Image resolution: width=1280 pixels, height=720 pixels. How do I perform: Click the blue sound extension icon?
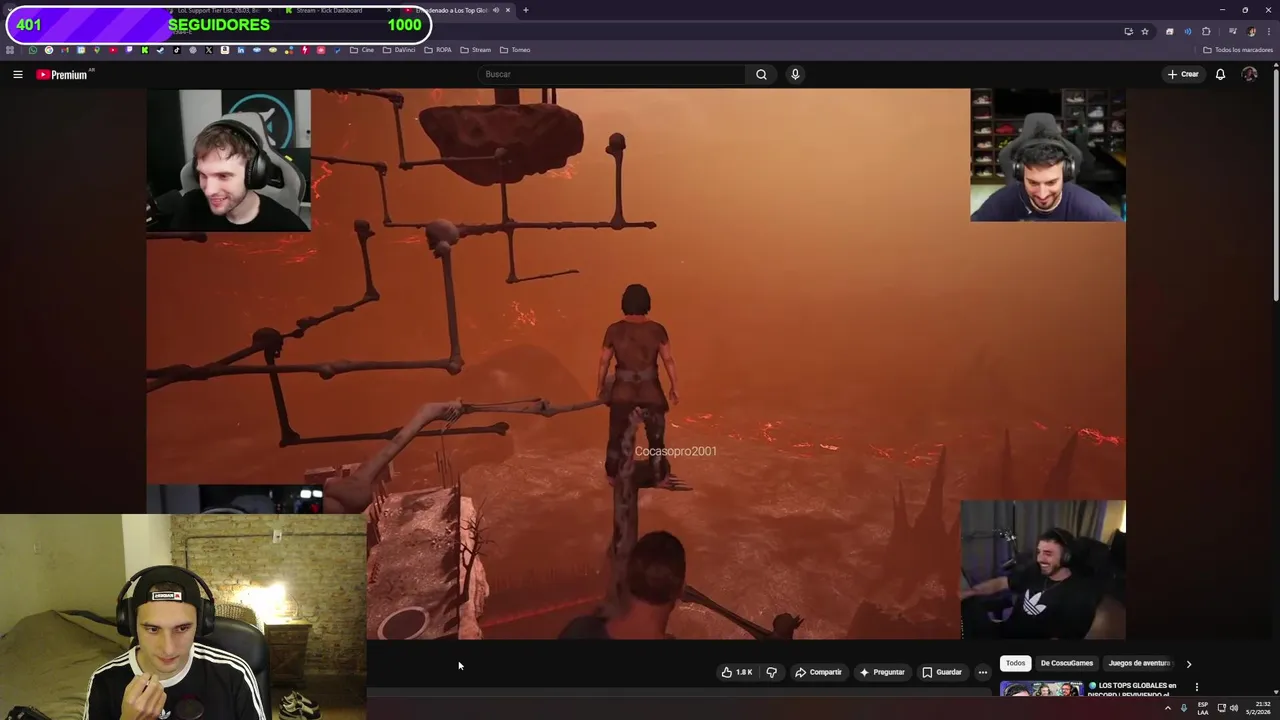coord(1188,31)
